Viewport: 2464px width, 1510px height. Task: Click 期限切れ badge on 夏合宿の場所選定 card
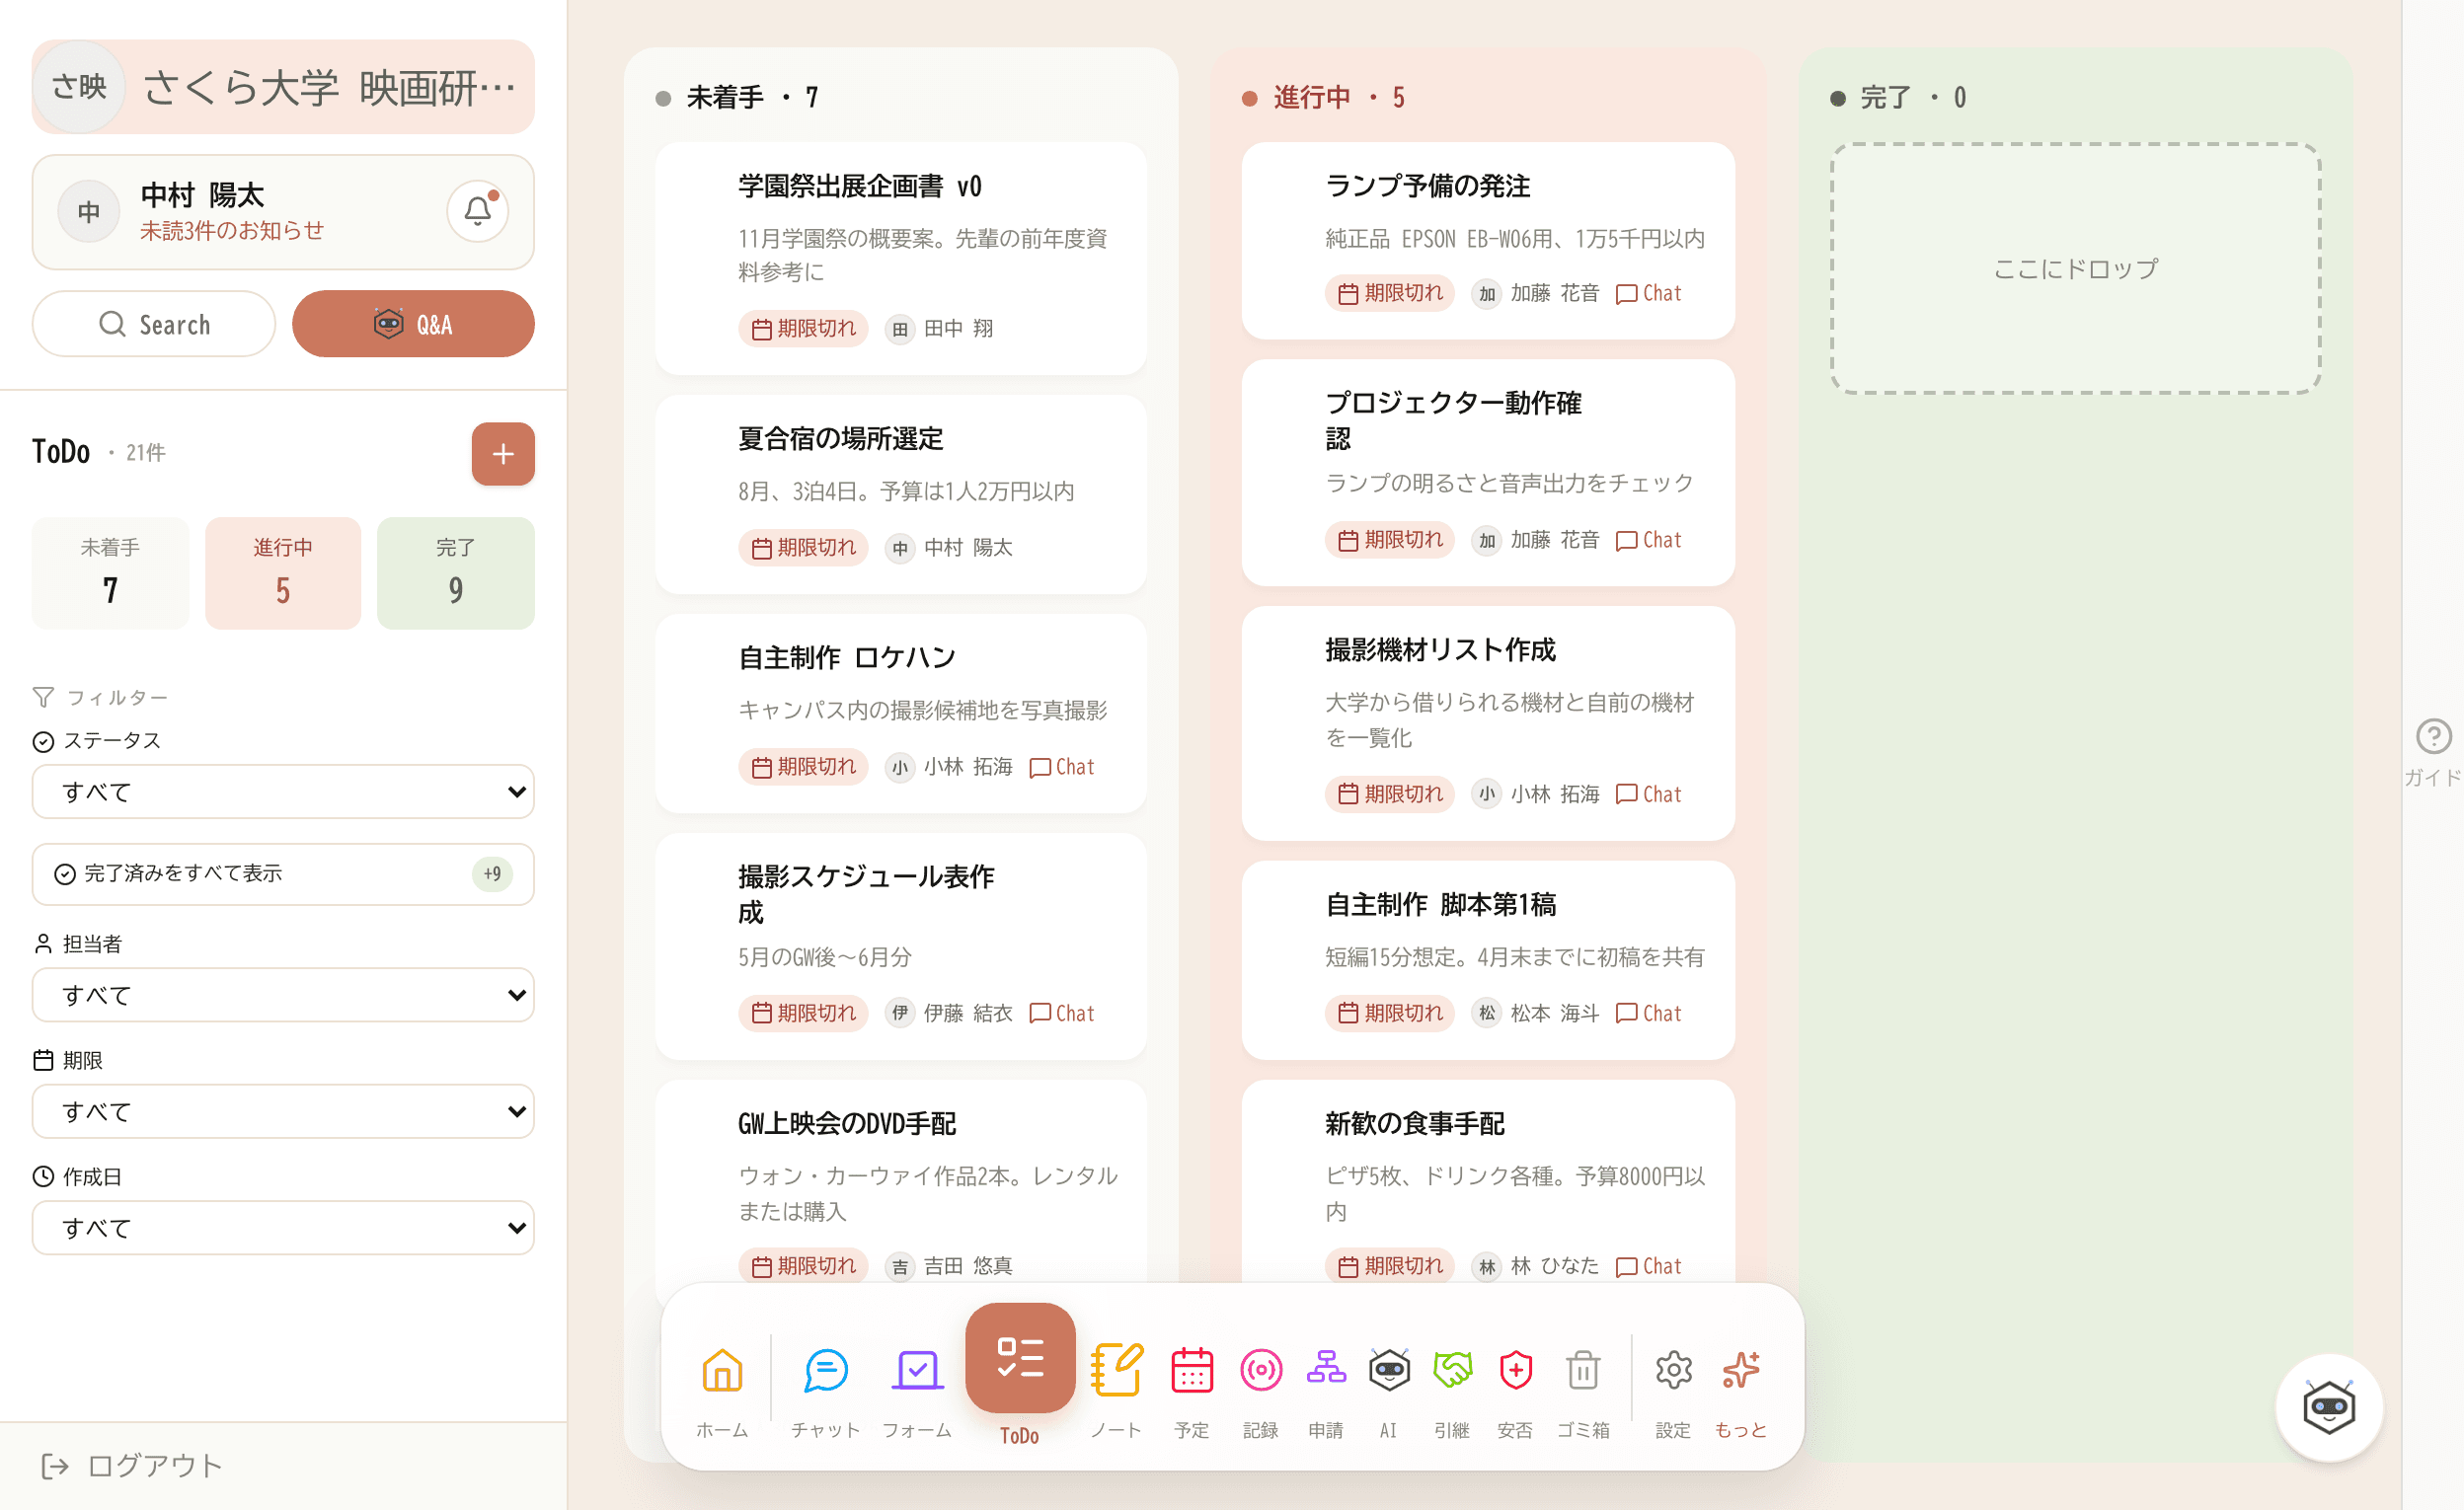click(x=804, y=548)
